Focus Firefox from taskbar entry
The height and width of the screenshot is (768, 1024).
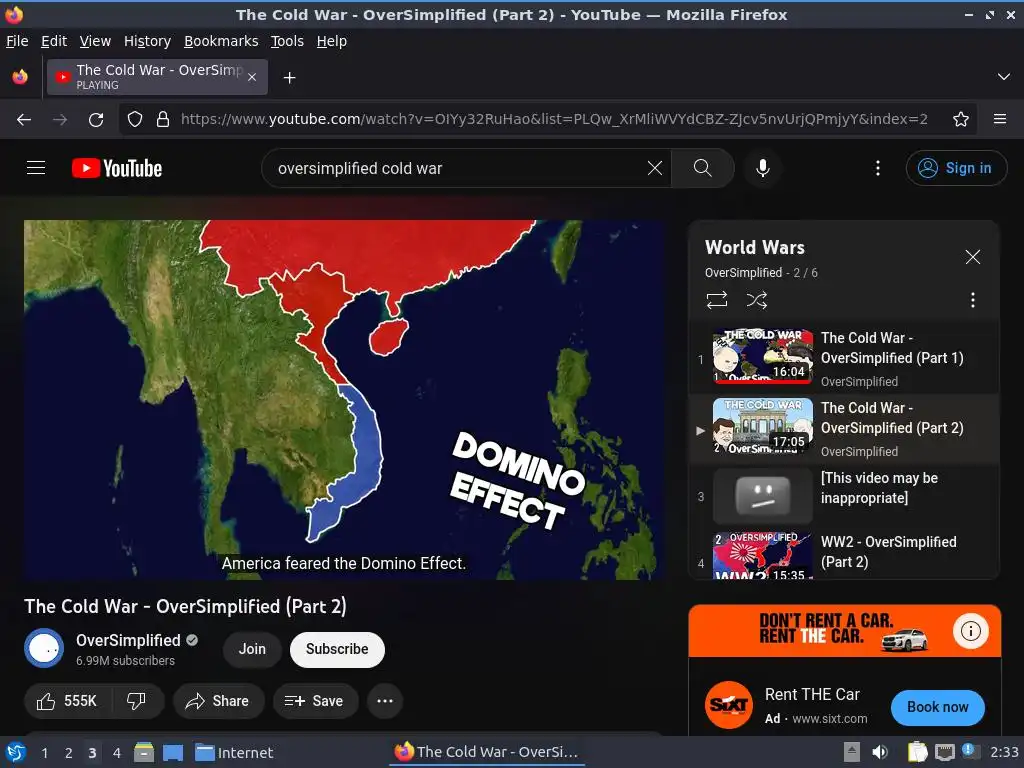[x=487, y=752]
